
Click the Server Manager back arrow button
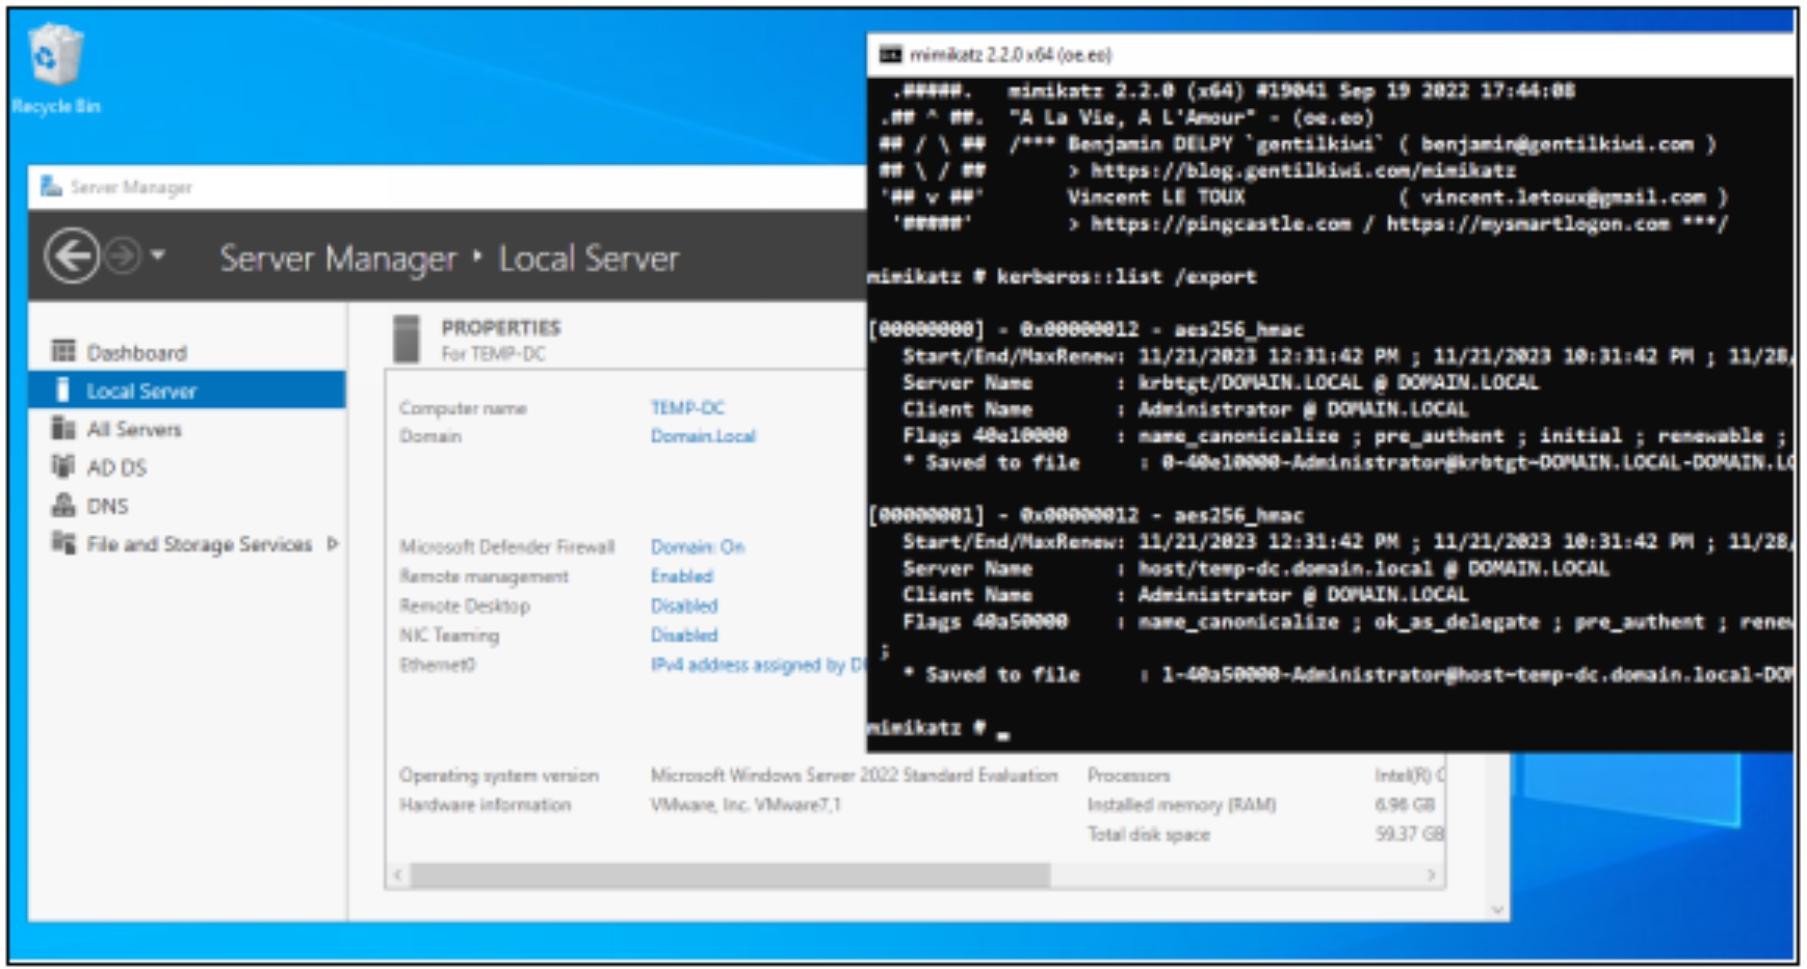(72, 257)
